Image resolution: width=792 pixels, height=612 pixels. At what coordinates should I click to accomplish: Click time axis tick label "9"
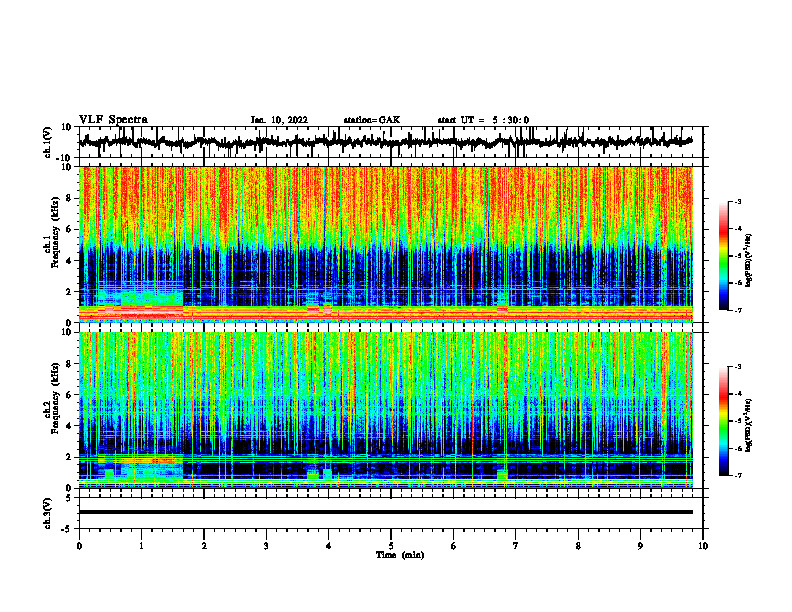tap(640, 546)
